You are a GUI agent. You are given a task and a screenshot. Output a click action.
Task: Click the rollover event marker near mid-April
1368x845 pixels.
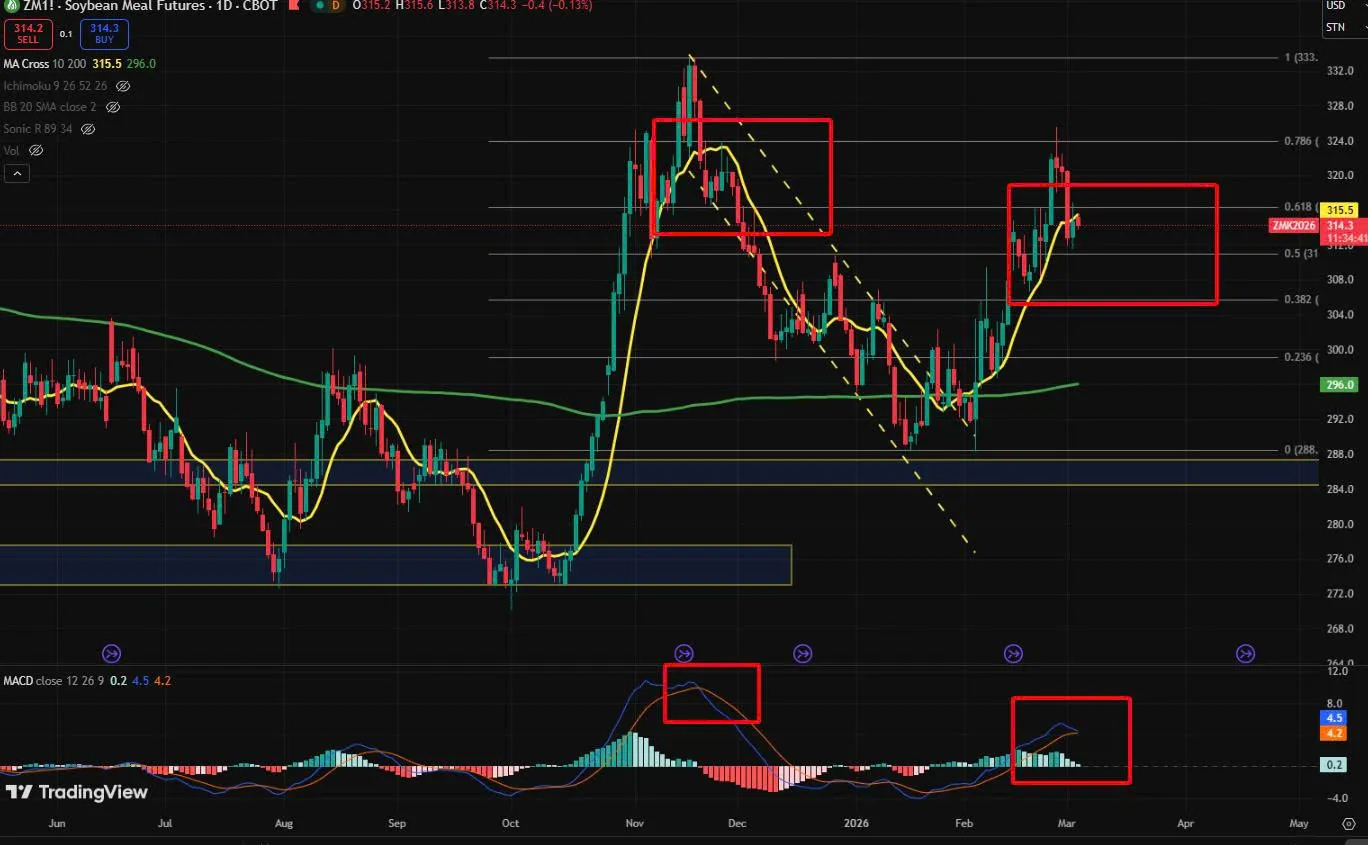pyautogui.click(x=1245, y=653)
